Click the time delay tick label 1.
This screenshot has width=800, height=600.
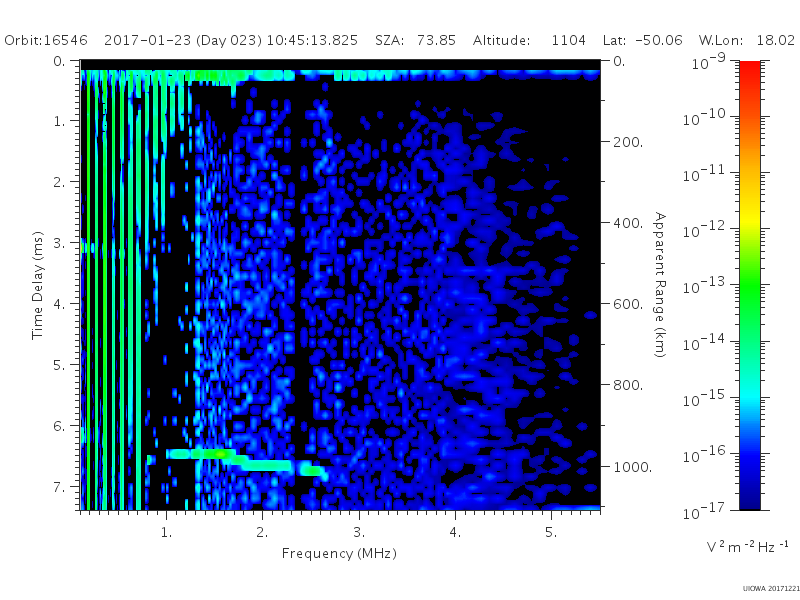point(60,121)
